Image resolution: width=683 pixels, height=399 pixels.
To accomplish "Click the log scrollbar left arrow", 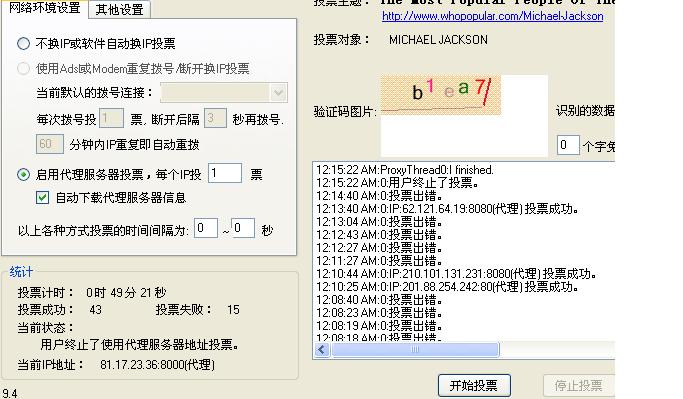I will coord(322,349).
